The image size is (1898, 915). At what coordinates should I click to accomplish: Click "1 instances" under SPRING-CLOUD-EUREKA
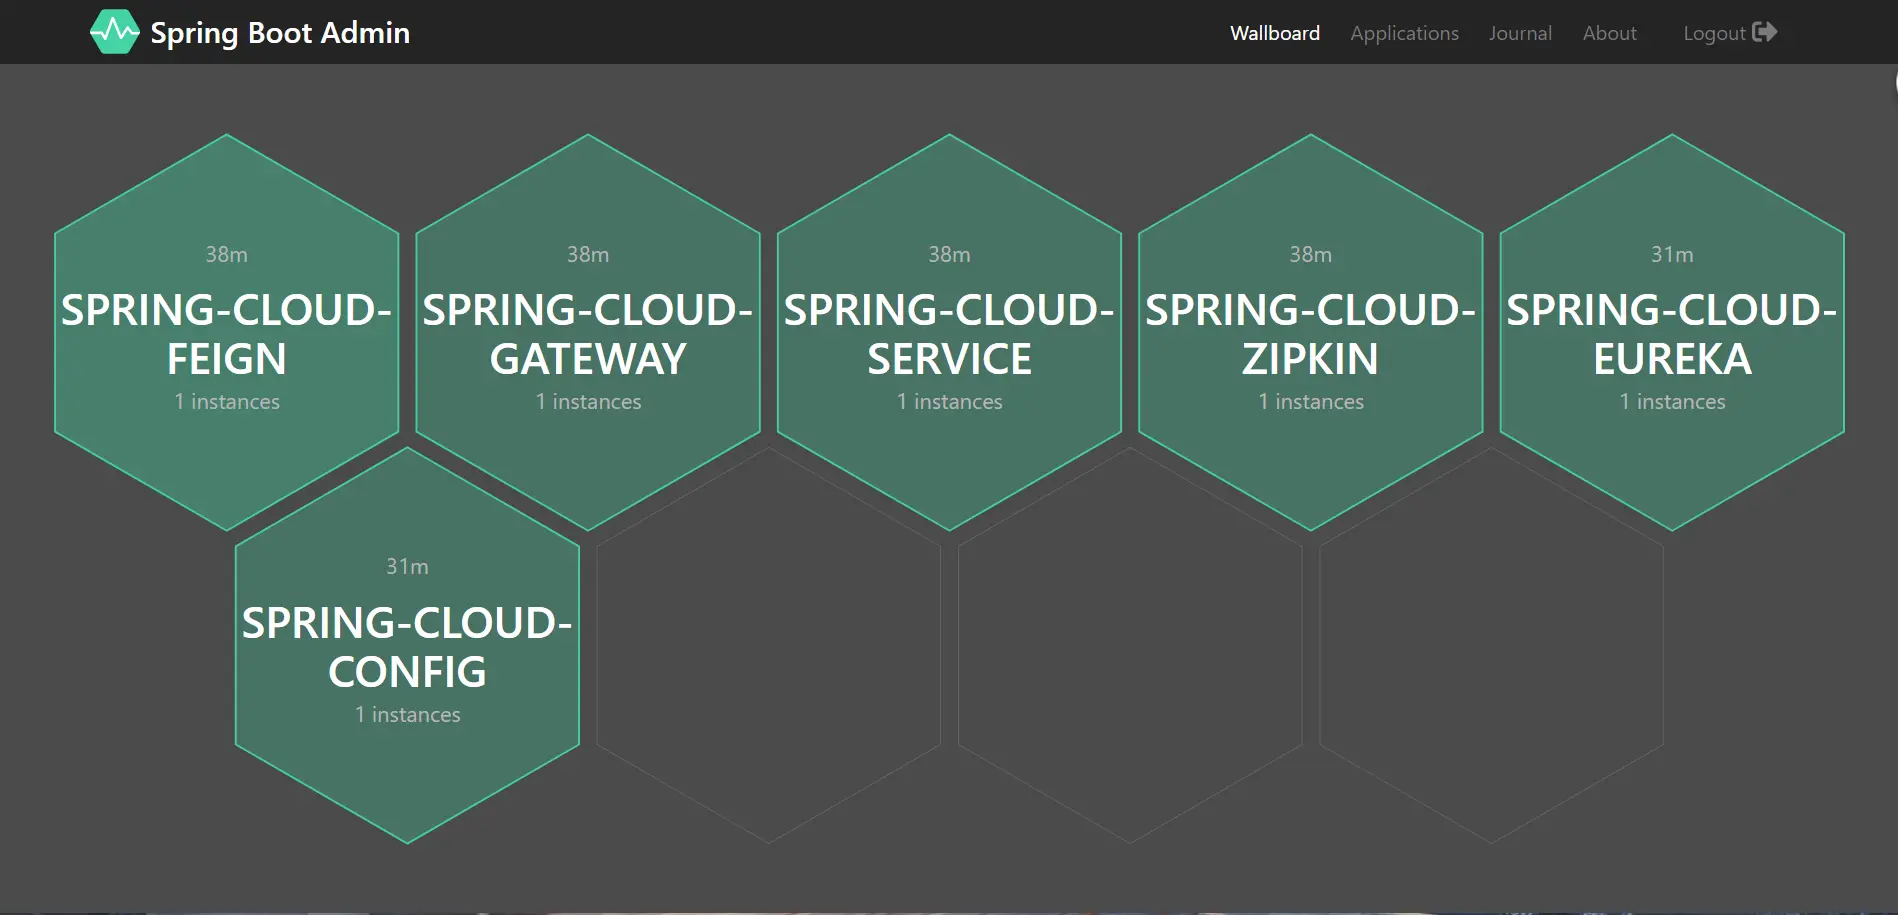click(1672, 402)
